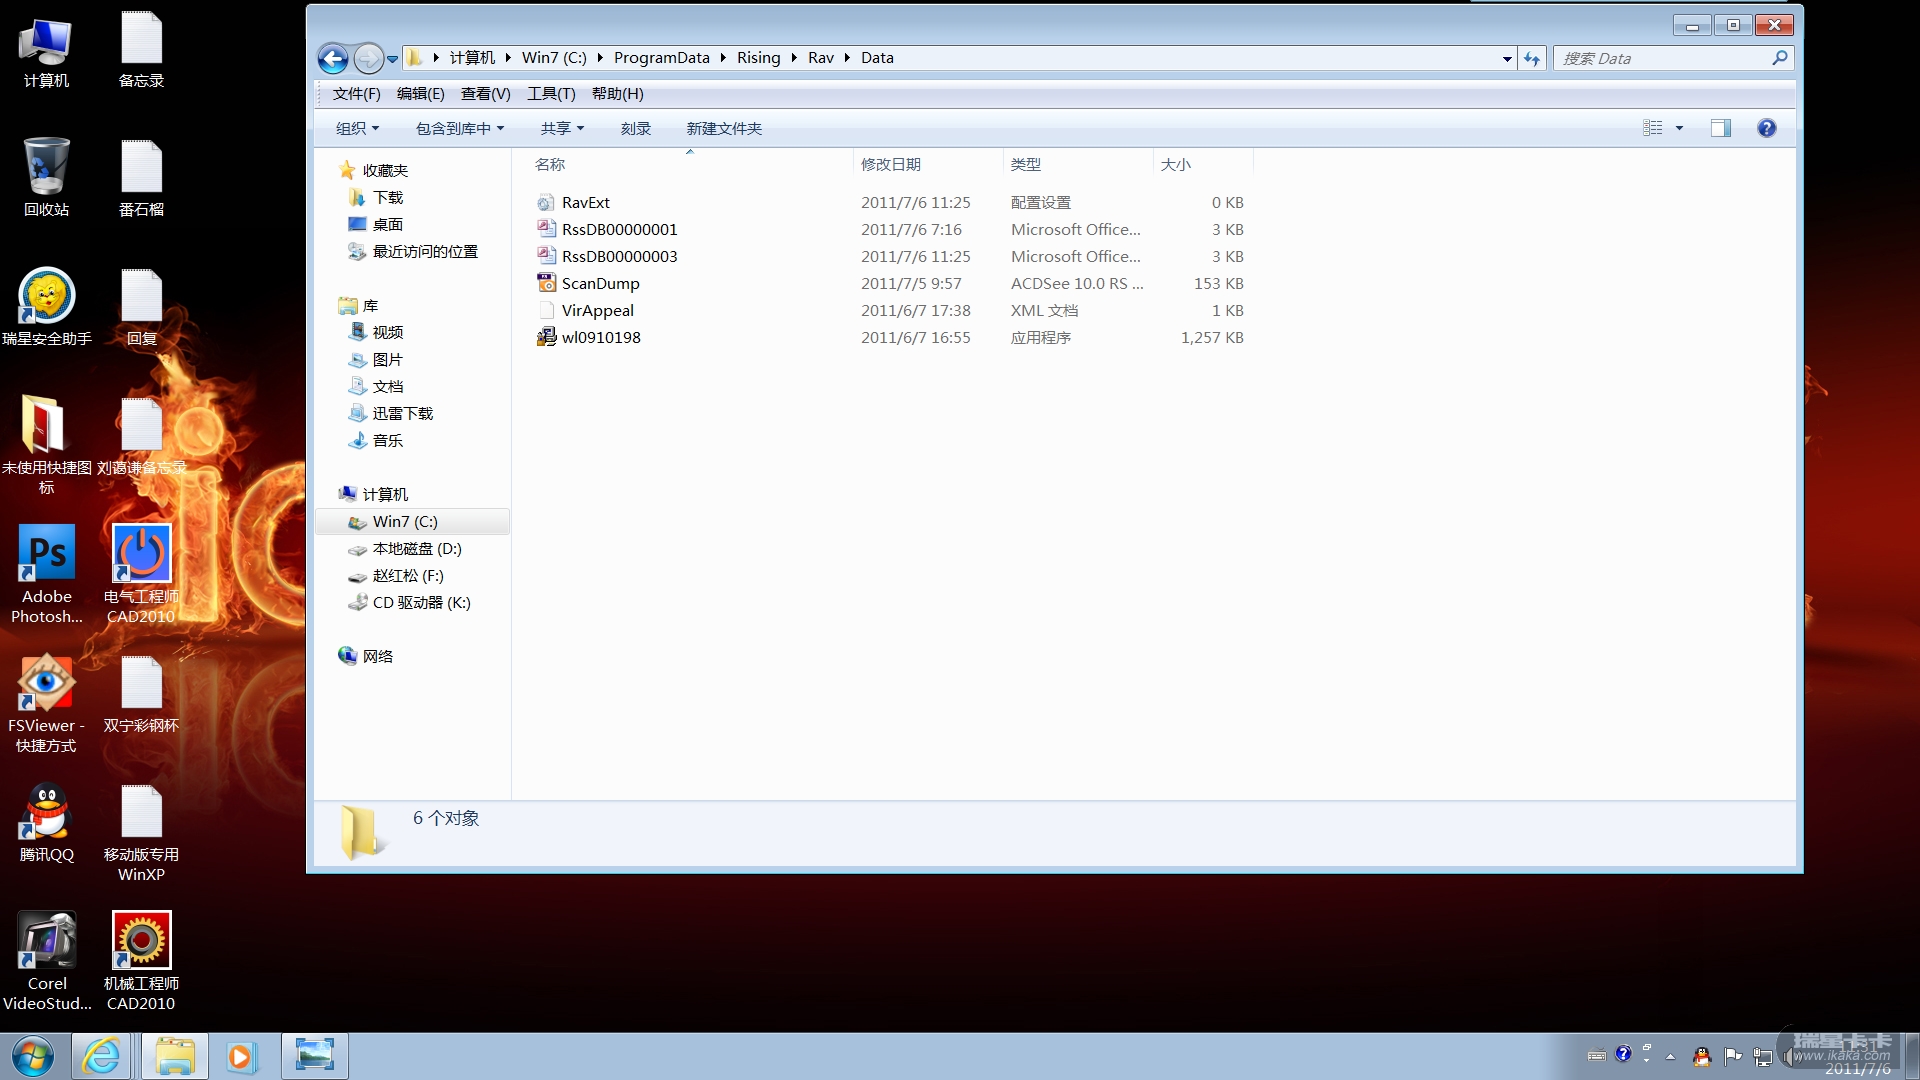
Task: Click the refresh button beside address bar
Action: pos(1532,59)
